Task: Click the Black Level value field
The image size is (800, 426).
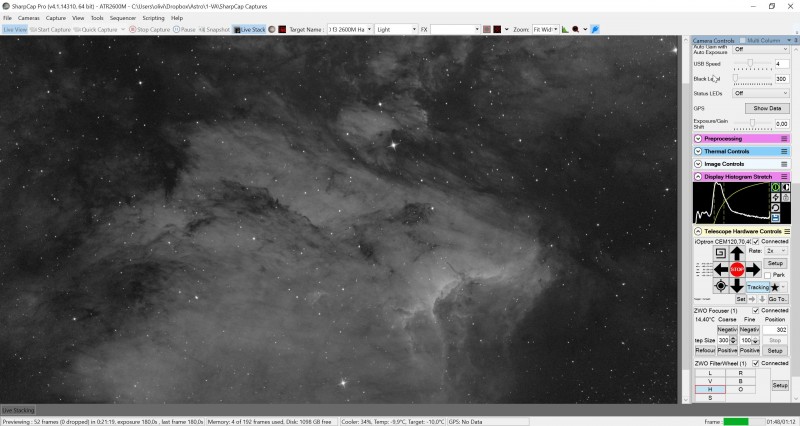Action: pos(782,79)
